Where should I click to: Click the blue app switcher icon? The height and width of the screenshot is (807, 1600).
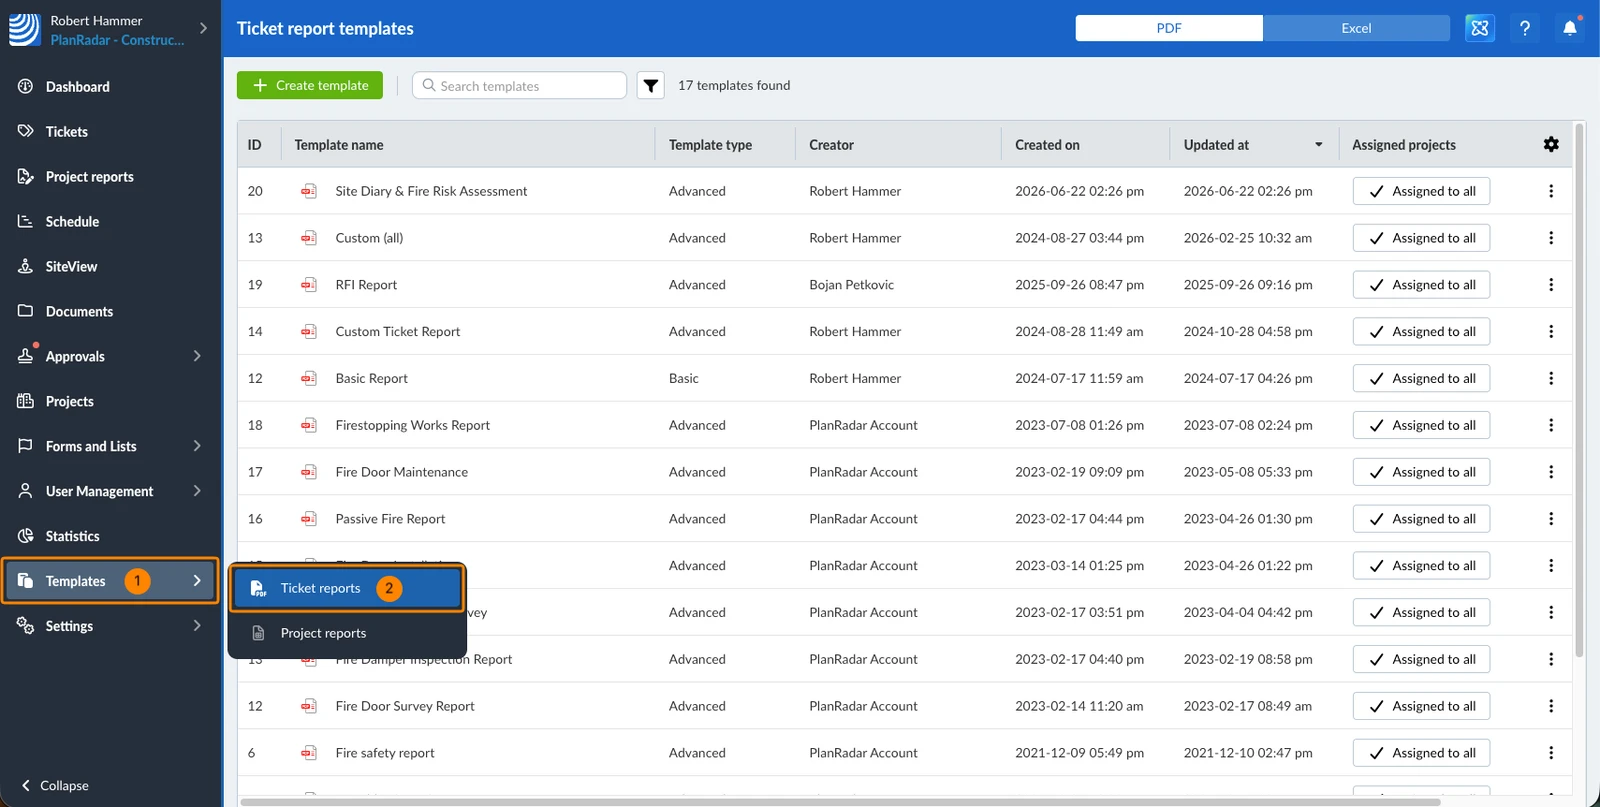[x=1480, y=28]
